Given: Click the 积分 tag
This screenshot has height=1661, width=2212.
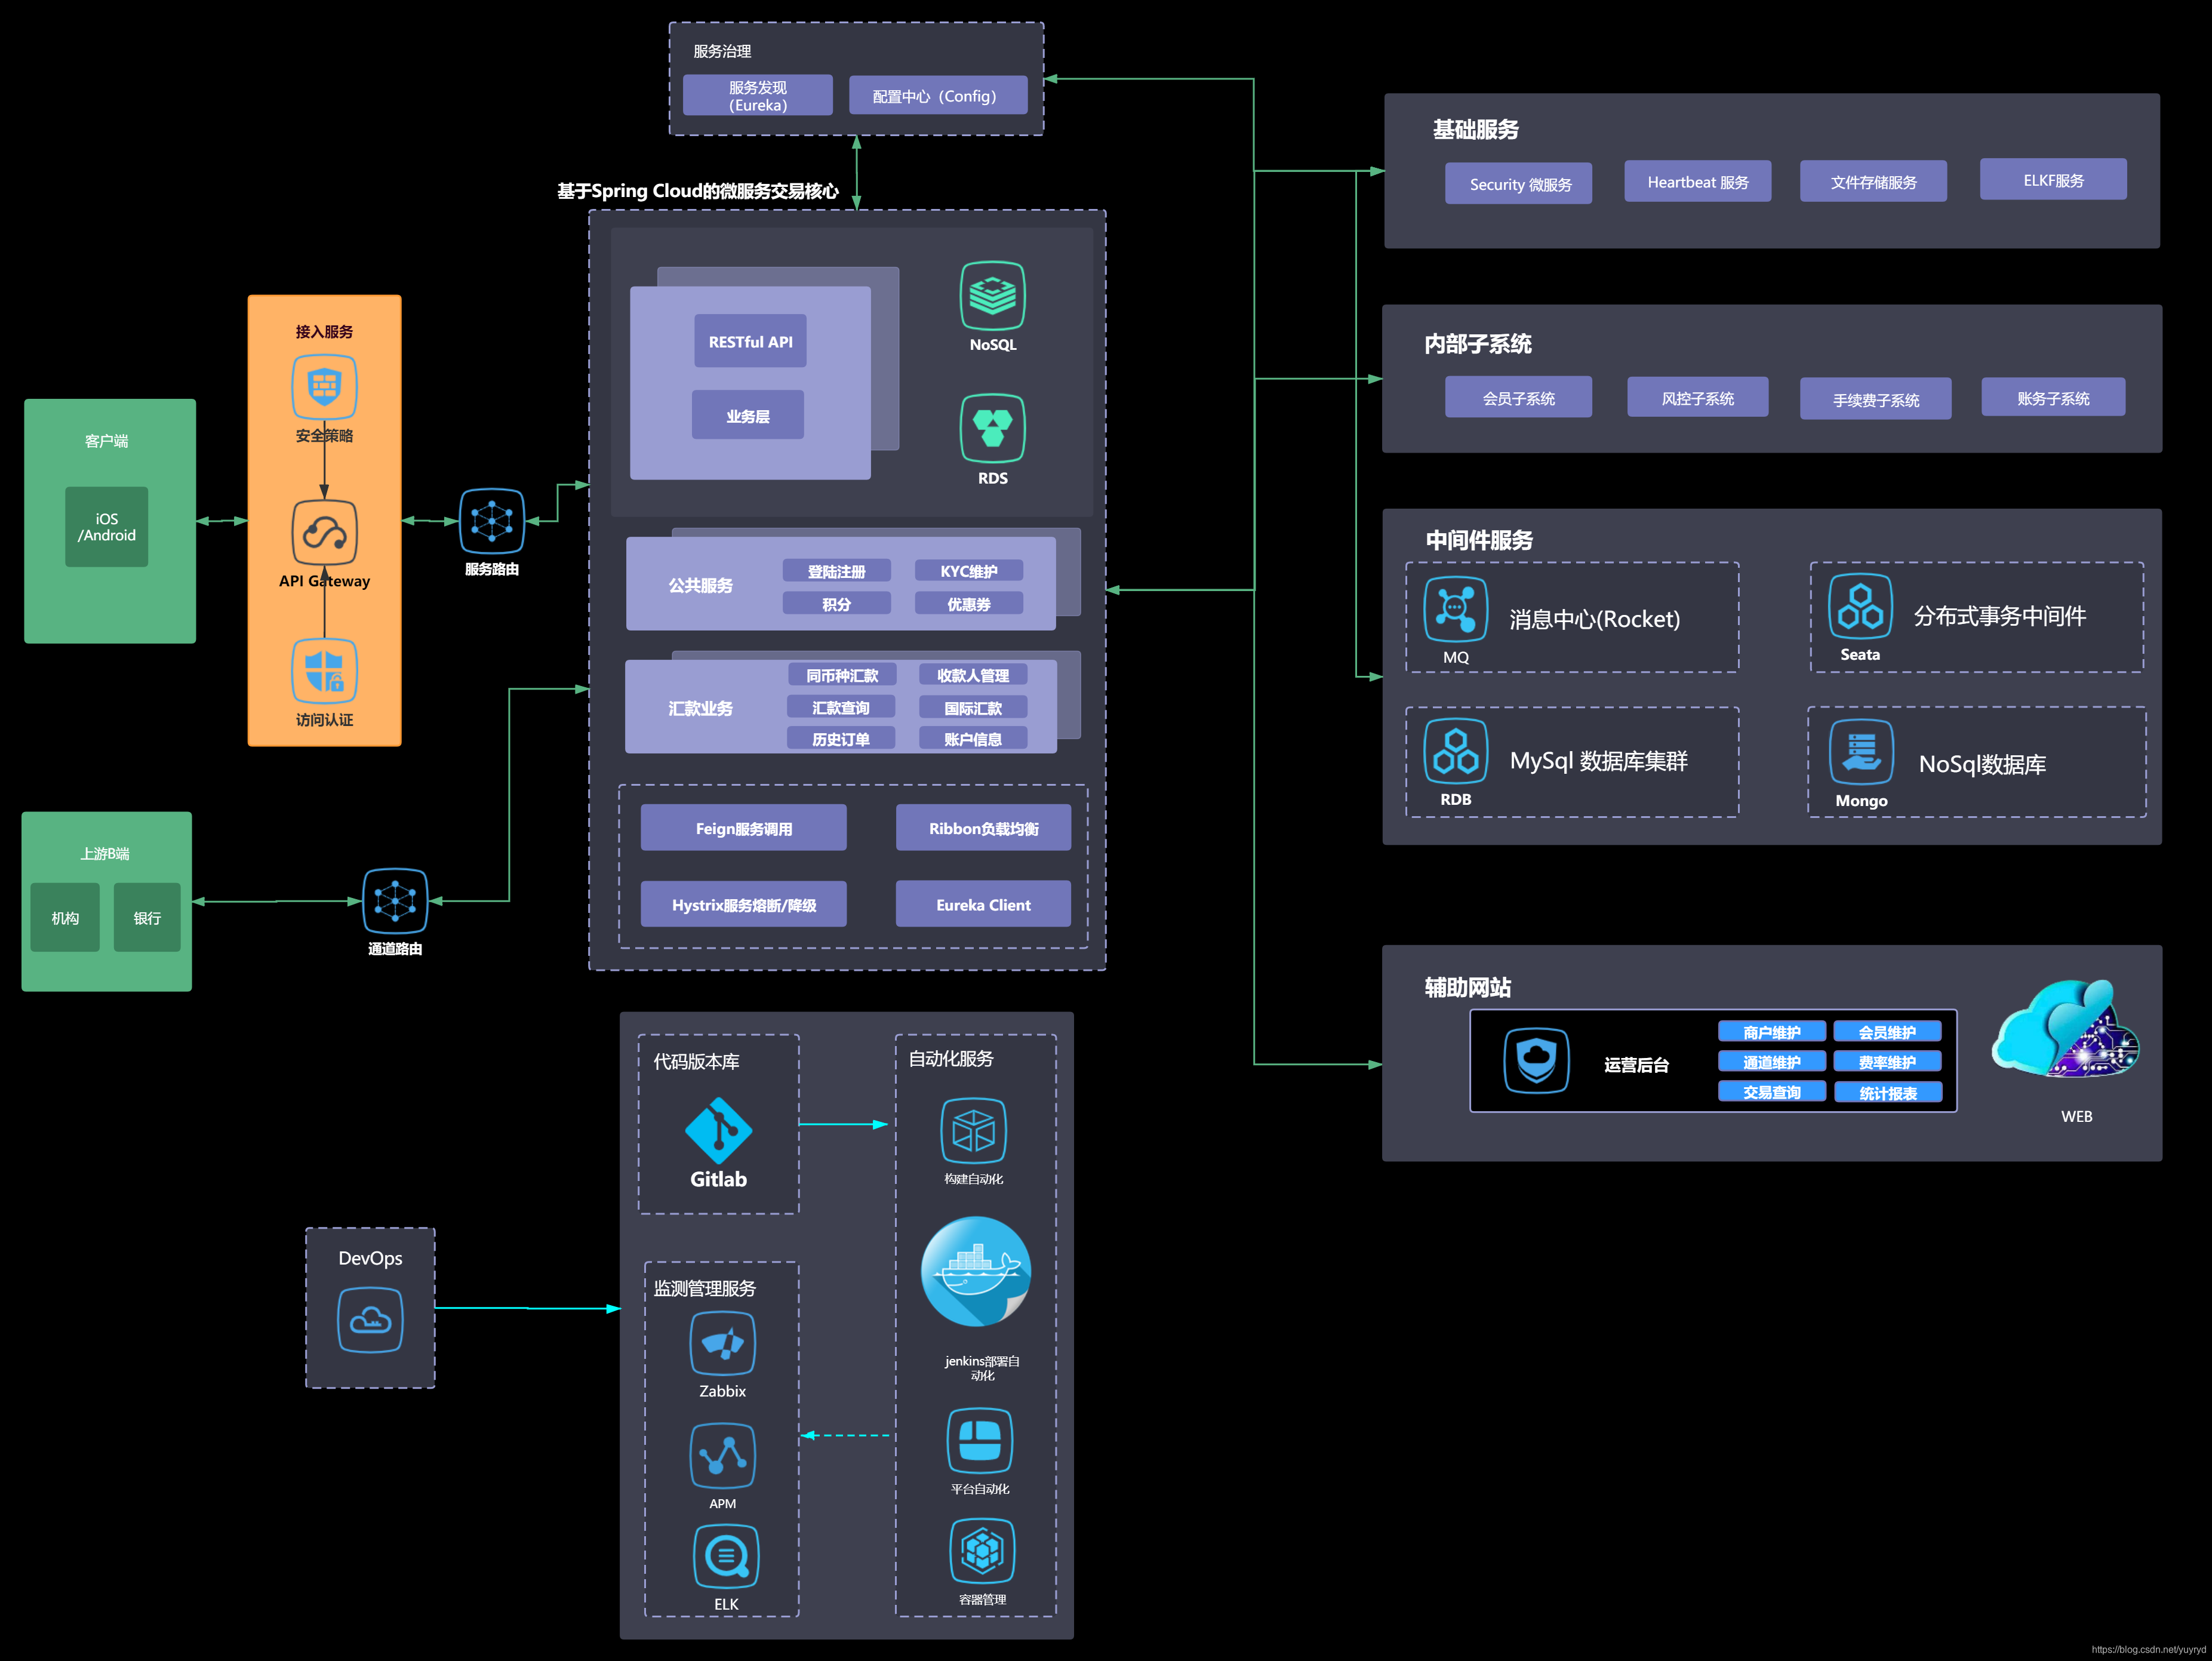Looking at the screenshot, I should click(836, 603).
